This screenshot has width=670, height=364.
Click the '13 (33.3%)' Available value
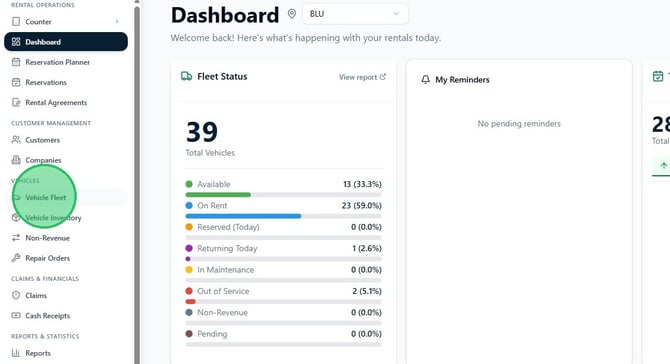click(x=362, y=184)
